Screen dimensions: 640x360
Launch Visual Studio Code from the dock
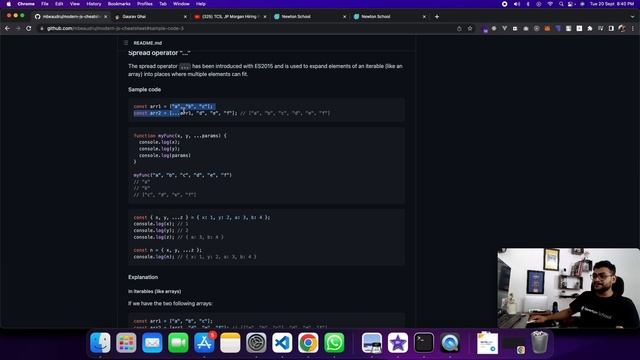point(282,342)
